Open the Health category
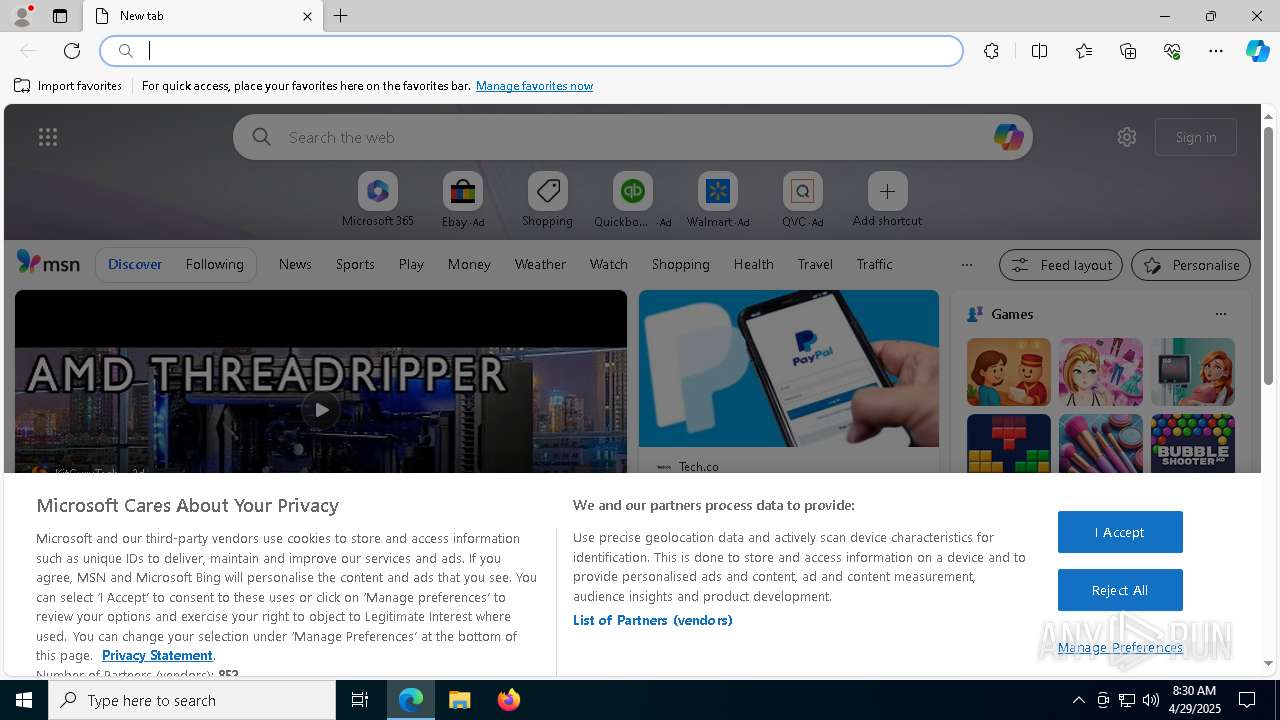 (x=753, y=264)
